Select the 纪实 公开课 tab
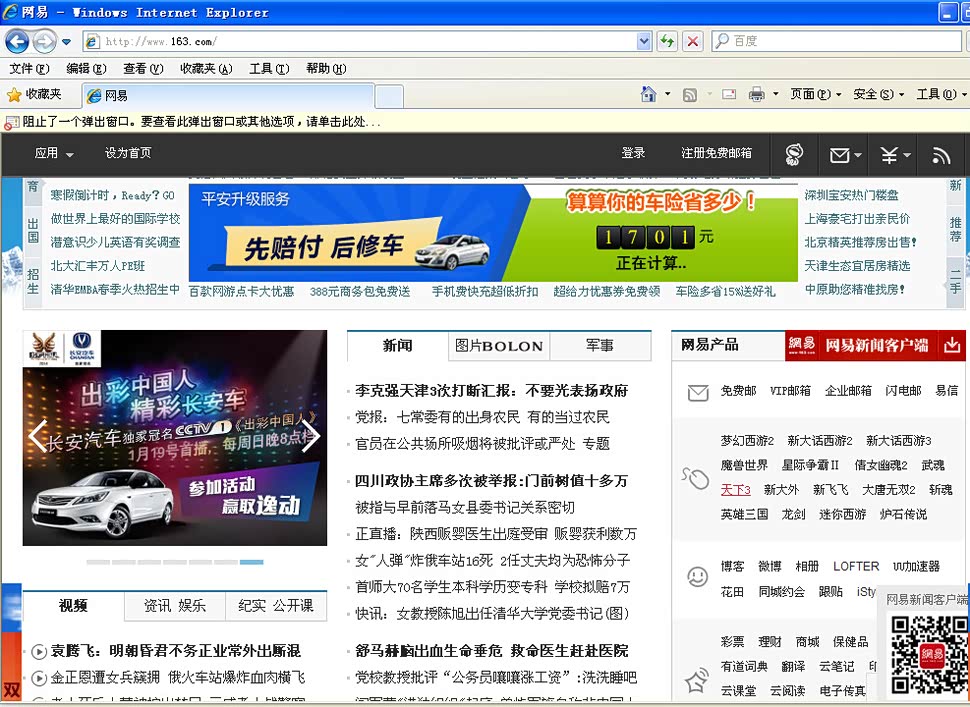970x707 pixels. (276, 606)
